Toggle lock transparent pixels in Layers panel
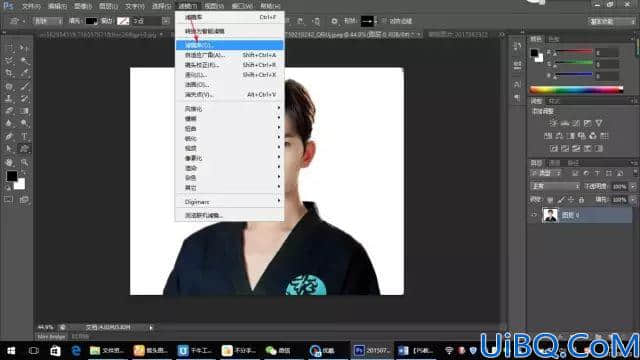This screenshot has width=640, height=360. coord(550,200)
